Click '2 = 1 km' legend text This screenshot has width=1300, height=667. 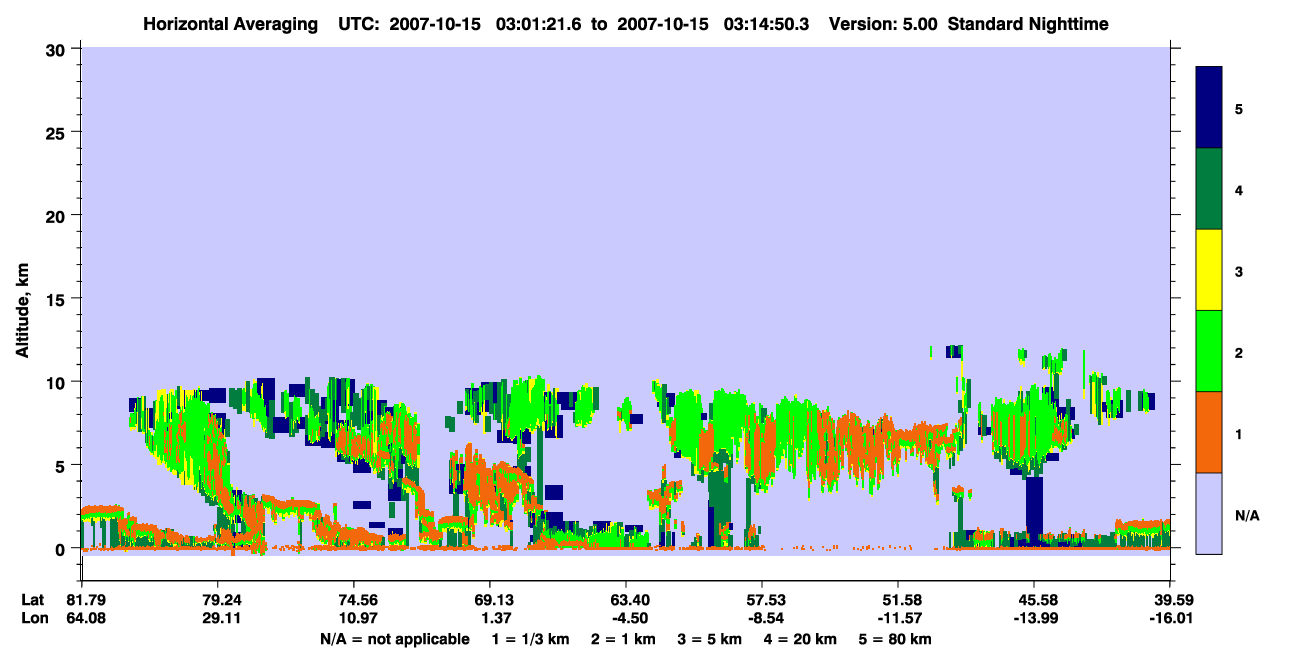(625, 639)
